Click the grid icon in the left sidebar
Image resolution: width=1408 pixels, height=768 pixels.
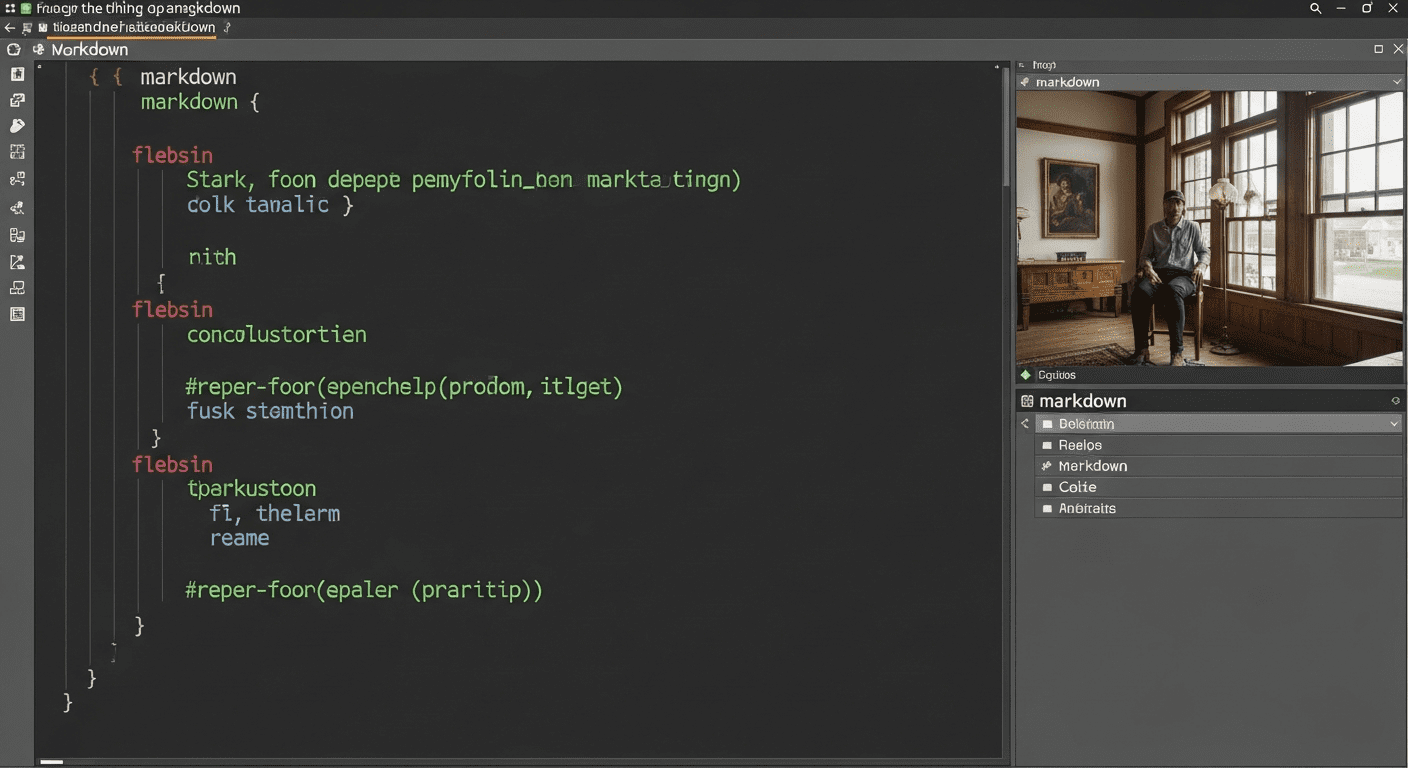[17, 152]
